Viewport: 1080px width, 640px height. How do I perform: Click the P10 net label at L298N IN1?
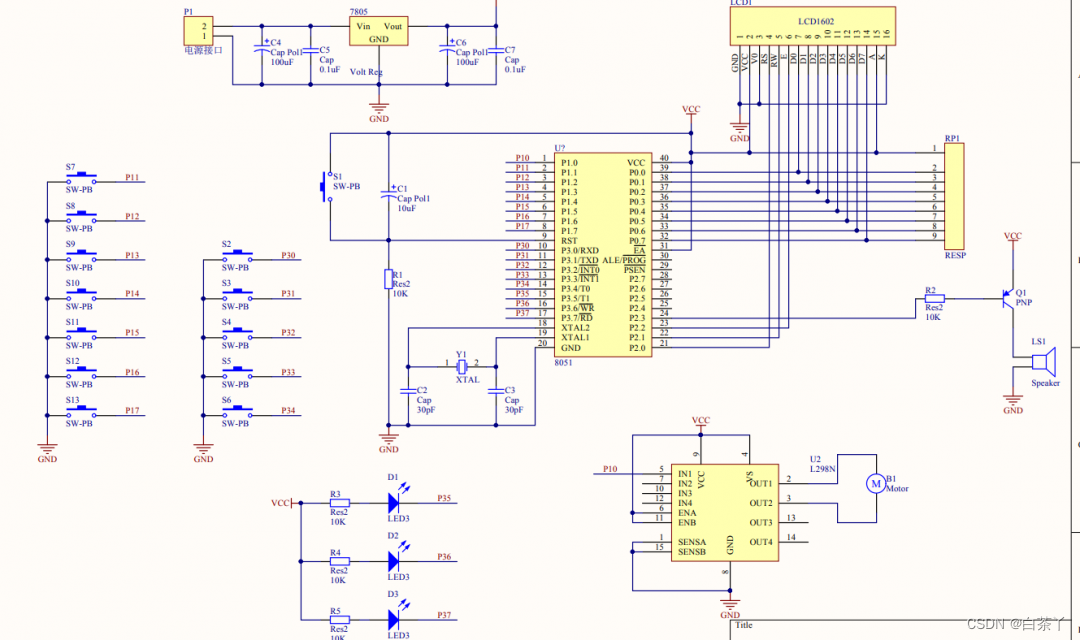tap(610, 469)
